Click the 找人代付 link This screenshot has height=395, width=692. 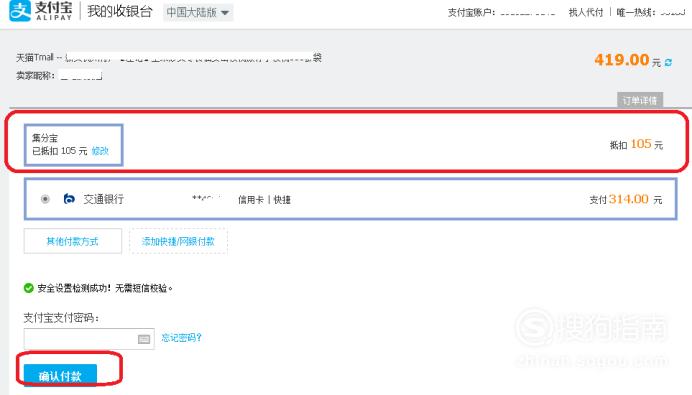[585, 12]
